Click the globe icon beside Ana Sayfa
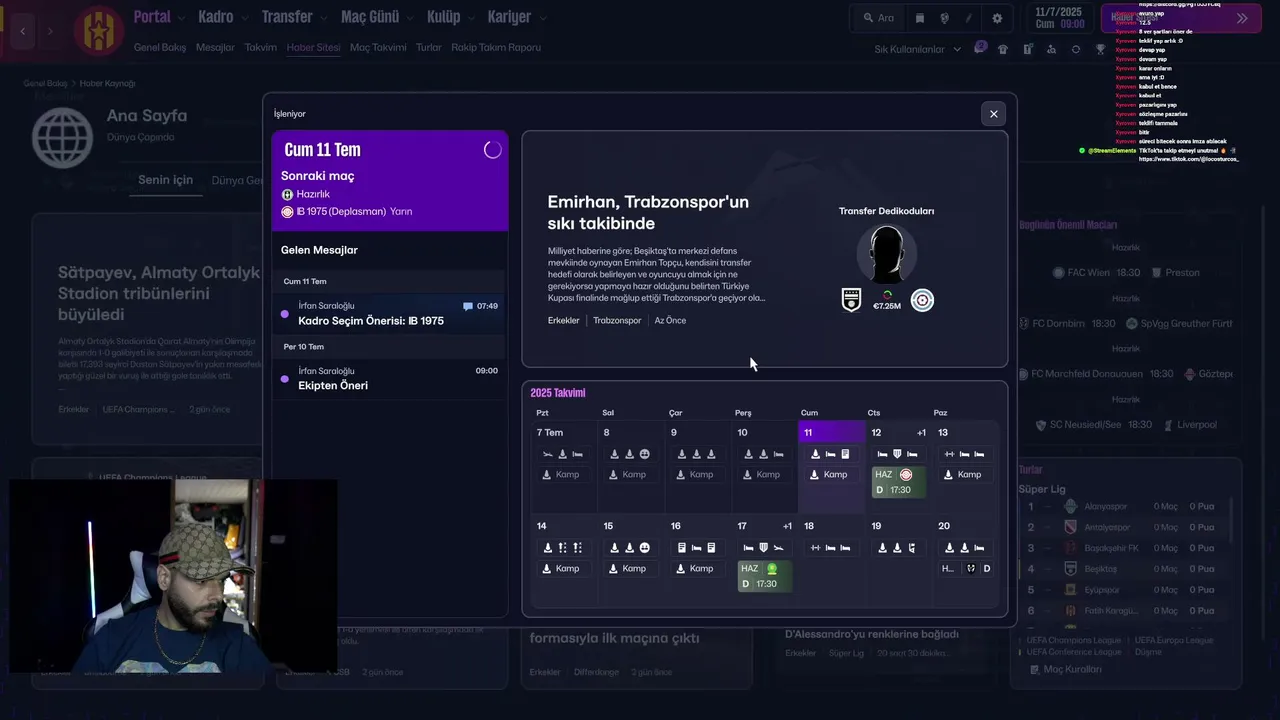Image resolution: width=1280 pixels, height=720 pixels. point(62,137)
